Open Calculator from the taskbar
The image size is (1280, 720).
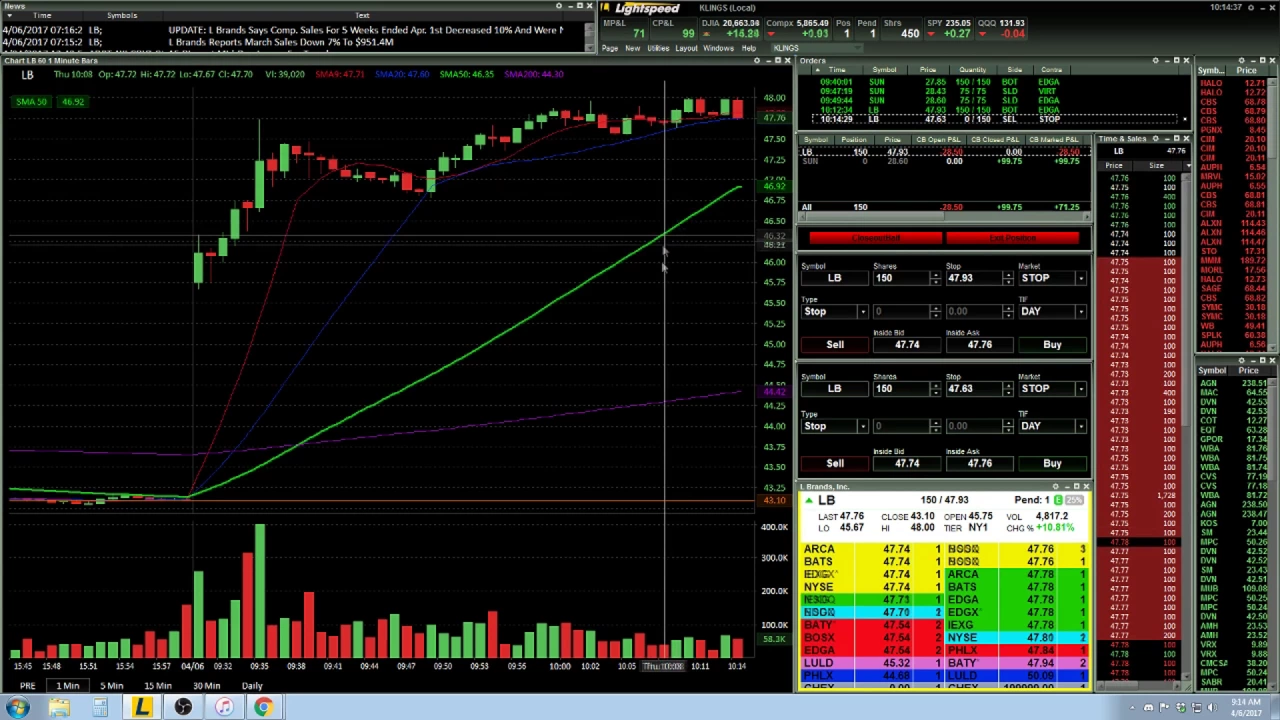coord(100,707)
